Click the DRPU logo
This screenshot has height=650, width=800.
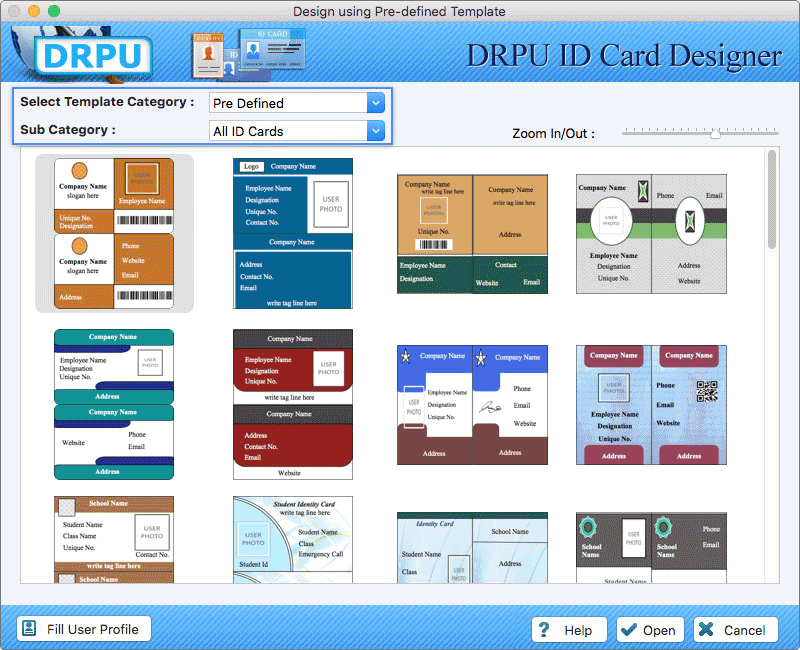click(93, 57)
